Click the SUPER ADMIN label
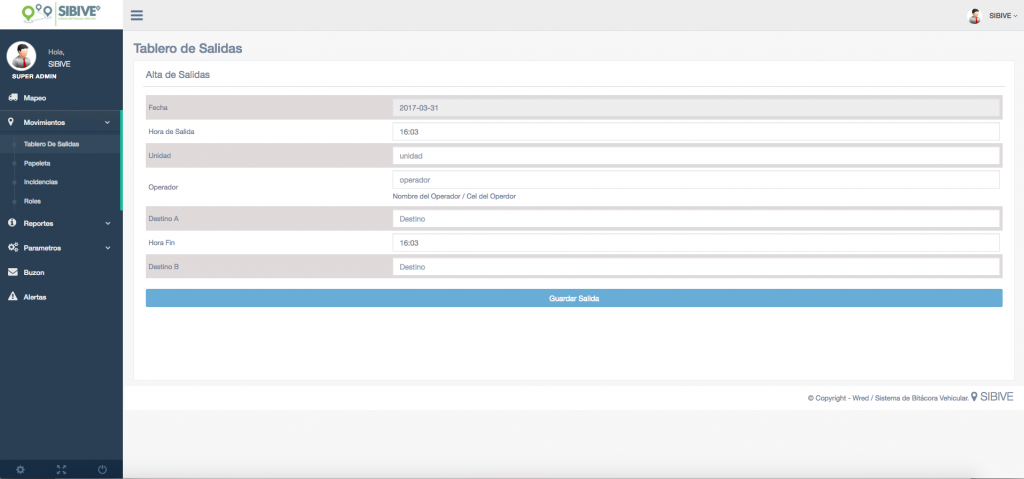Viewport: 1024px width, 479px height. point(34,76)
